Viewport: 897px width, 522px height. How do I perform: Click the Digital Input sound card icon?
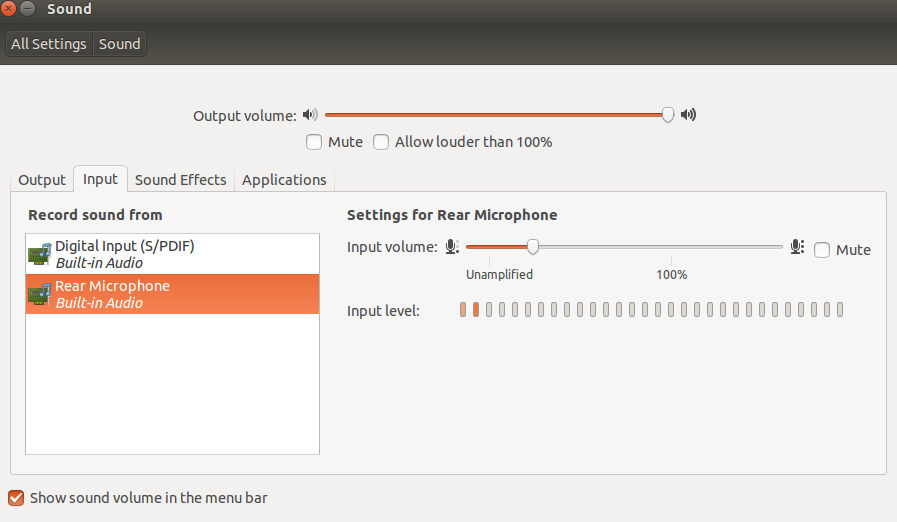(40, 254)
